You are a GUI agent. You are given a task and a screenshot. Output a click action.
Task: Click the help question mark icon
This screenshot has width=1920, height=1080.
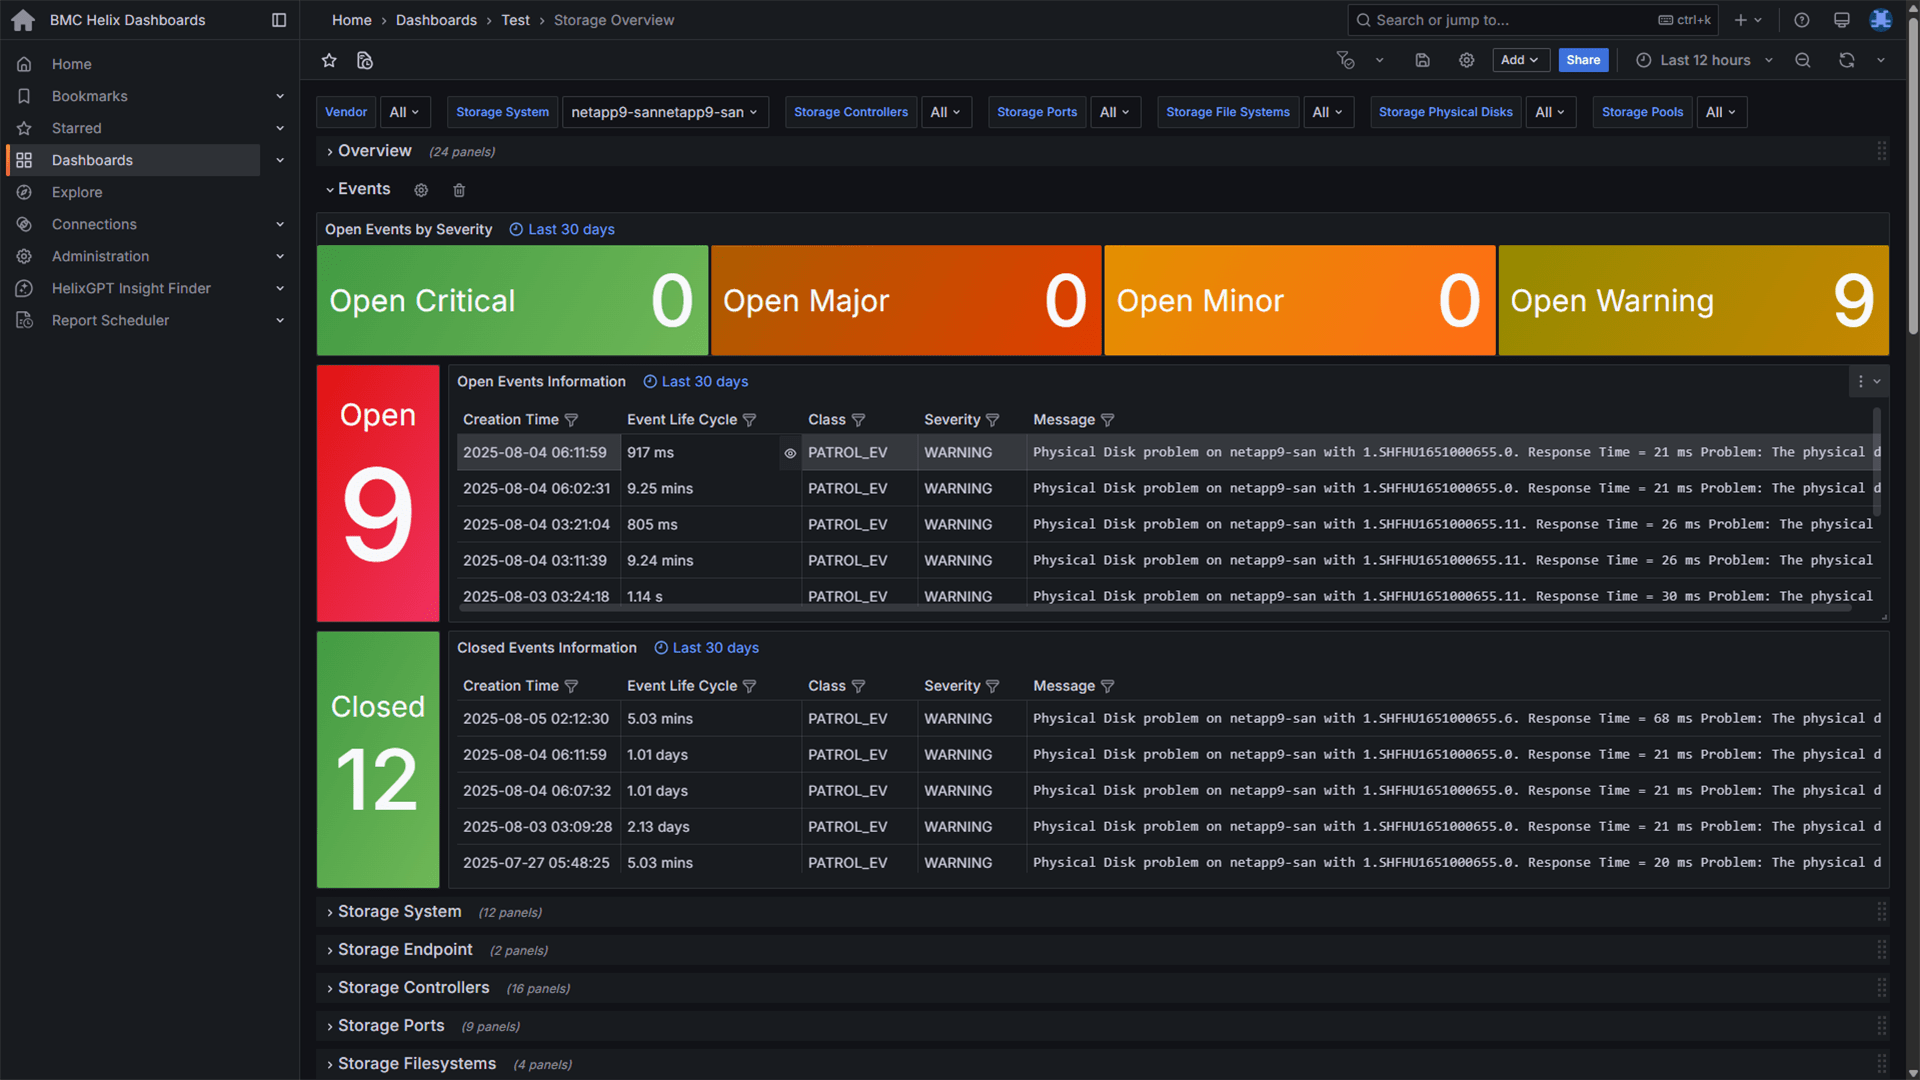click(1801, 20)
